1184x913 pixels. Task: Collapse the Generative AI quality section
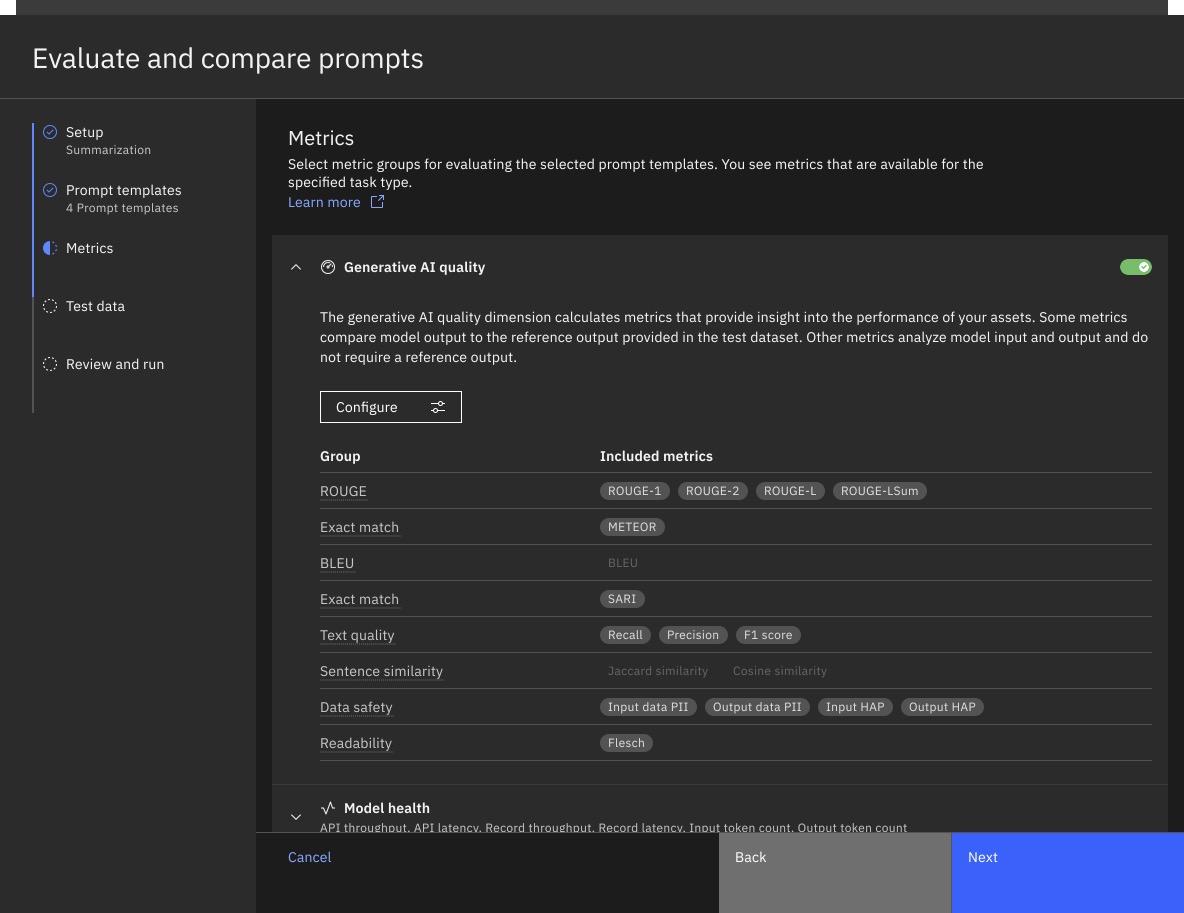click(x=296, y=267)
